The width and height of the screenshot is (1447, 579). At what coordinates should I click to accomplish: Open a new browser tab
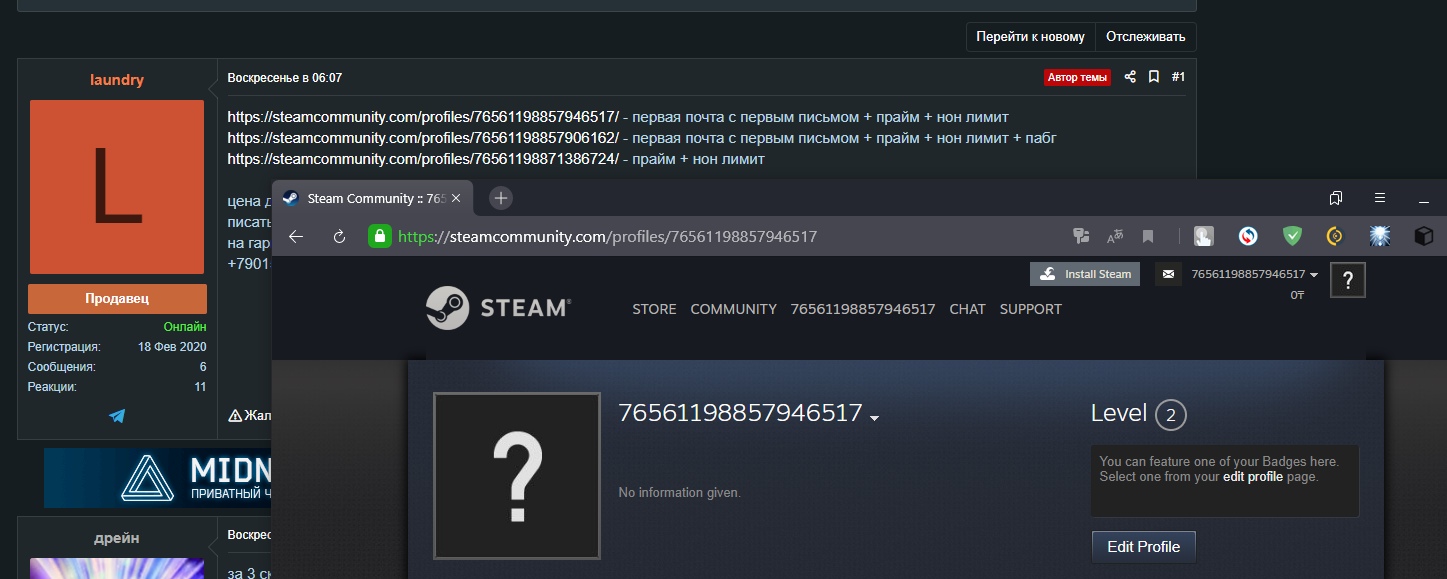click(501, 198)
